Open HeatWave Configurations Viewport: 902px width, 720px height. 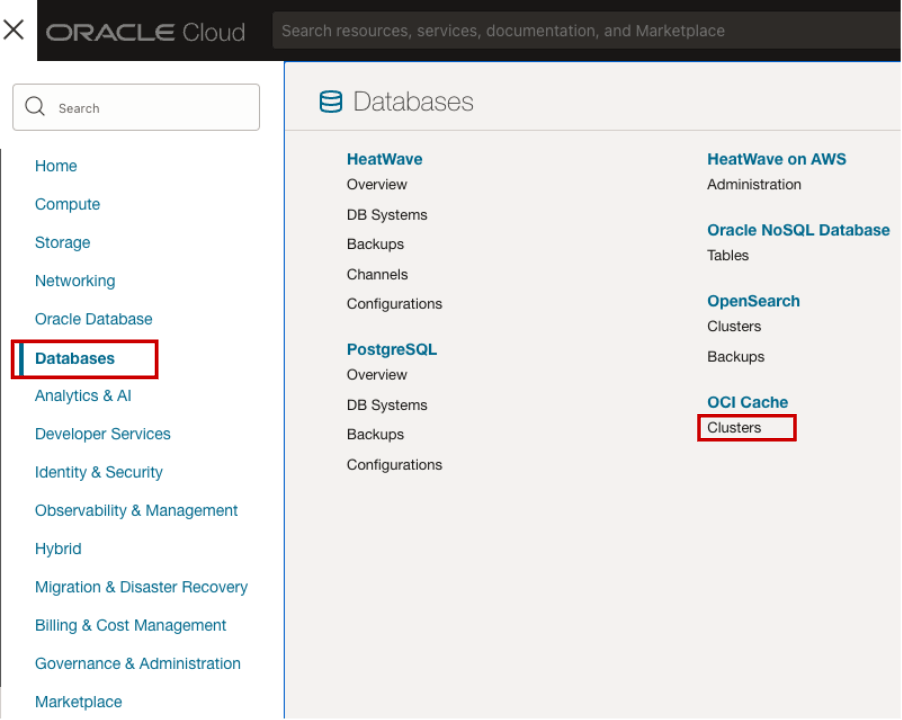tap(394, 304)
